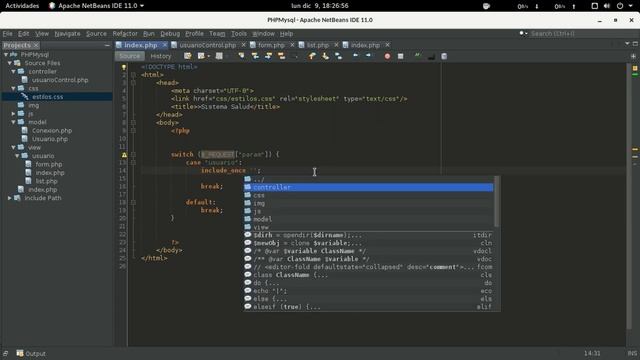Viewport: 640px width, 360px height.
Task: Click the Shift Line Left icon
Action: [x=356, y=56]
